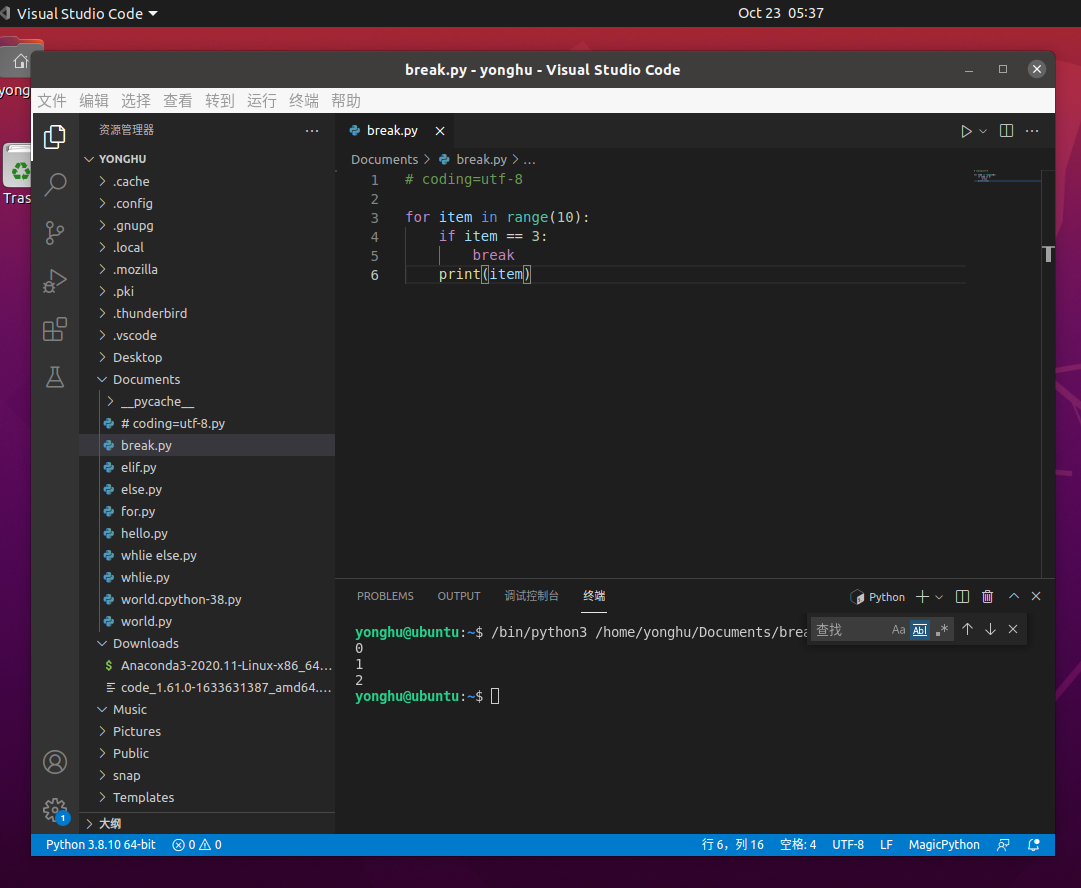Open world.py in the explorer
The height and width of the screenshot is (888, 1081).
click(x=207, y=622)
